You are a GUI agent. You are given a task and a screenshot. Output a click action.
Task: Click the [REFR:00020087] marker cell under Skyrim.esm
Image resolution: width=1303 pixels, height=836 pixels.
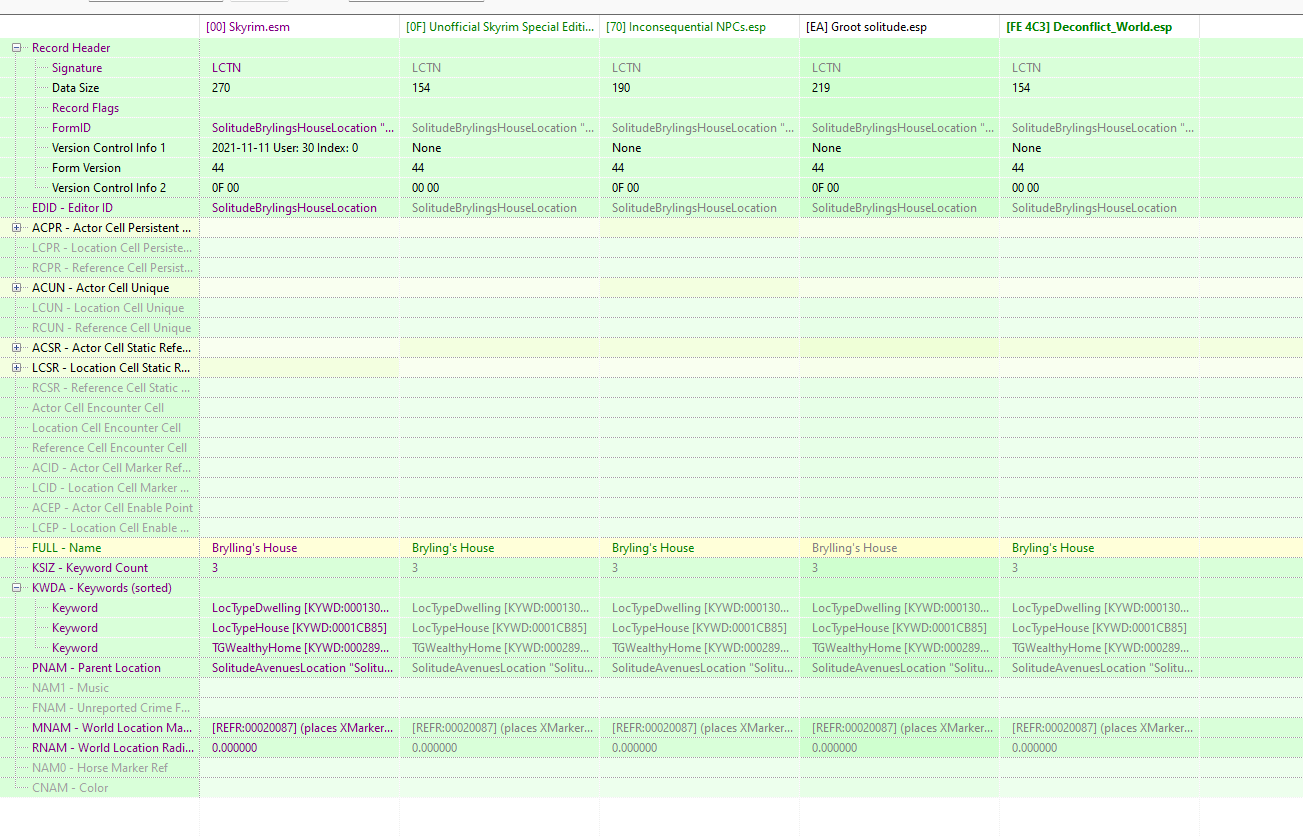pyautogui.click(x=303, y=728)
